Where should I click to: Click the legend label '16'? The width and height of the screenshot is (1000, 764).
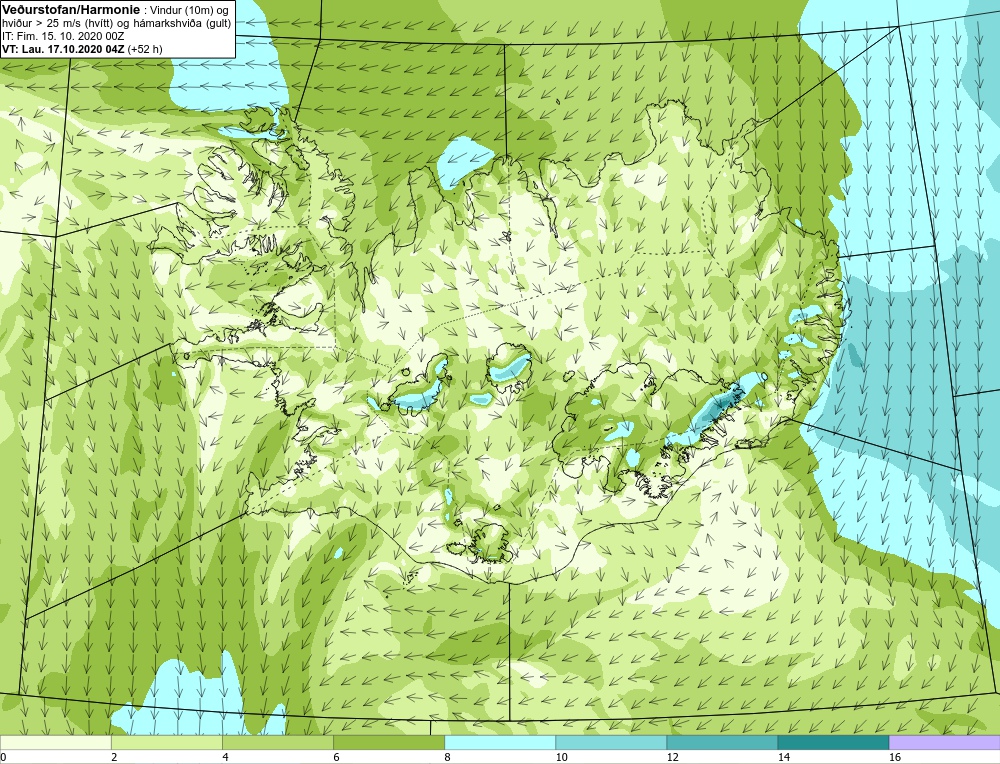(895, 757)
